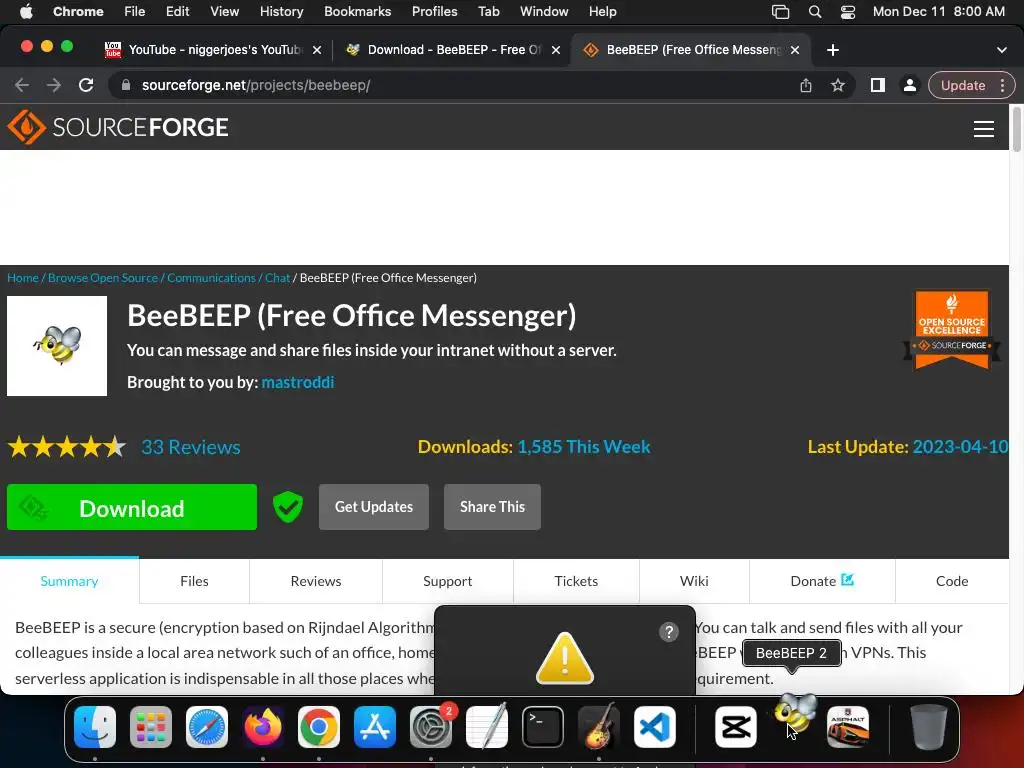
Task: Launch GarageBand from the Dock
Action: 599,726
